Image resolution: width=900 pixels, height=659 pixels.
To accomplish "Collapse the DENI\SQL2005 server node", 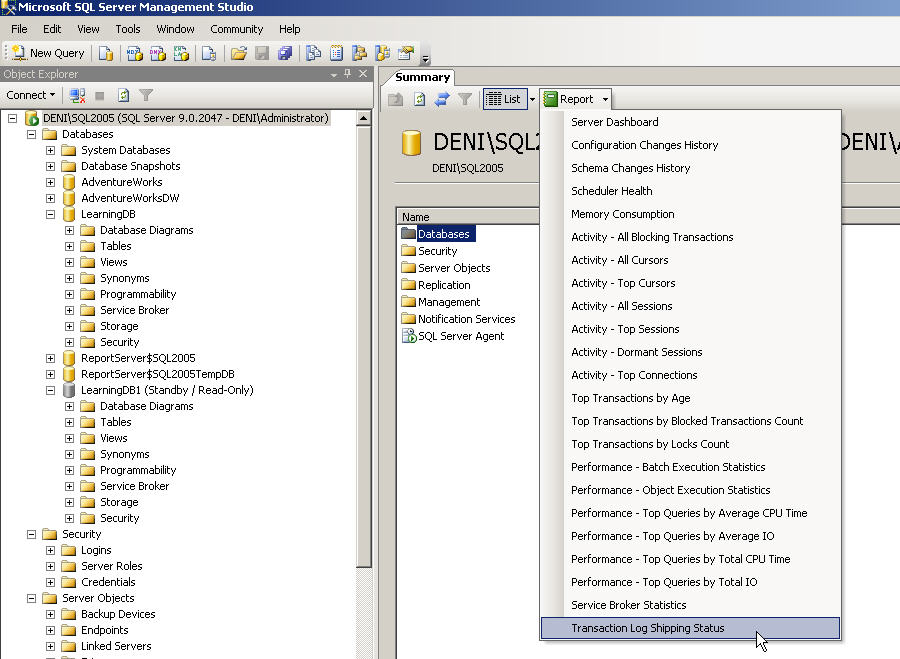I will pyautogui.click(x=13, y=118).
